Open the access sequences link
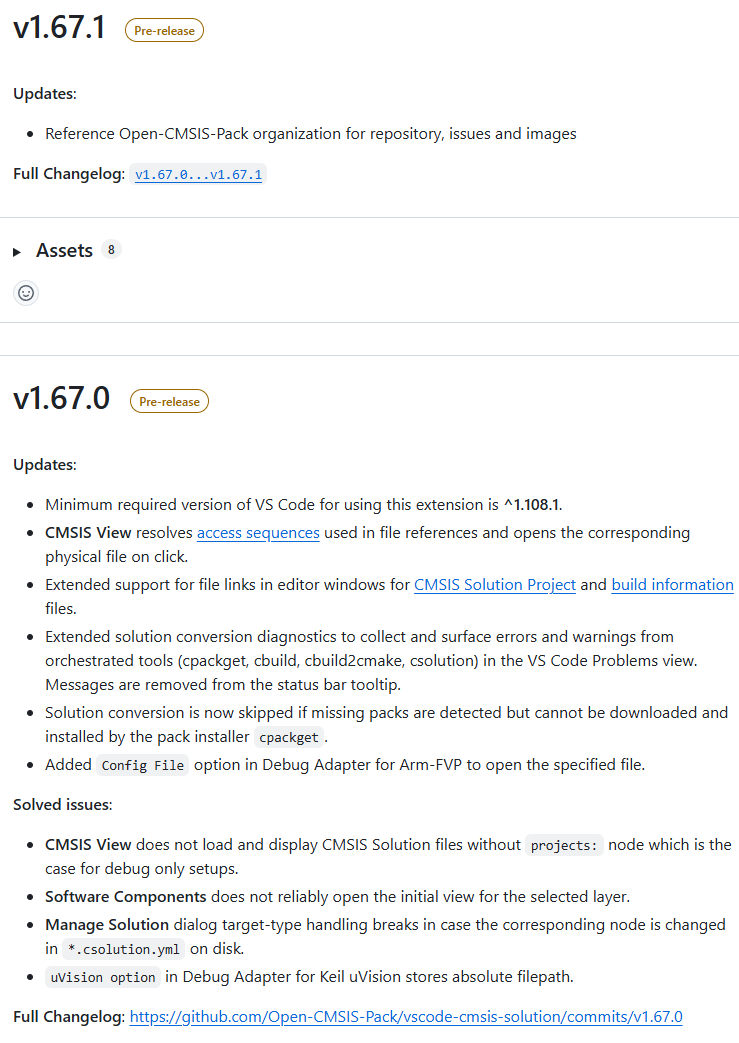The width and height of the screenshot is (739, 1043). click(258, 532)
